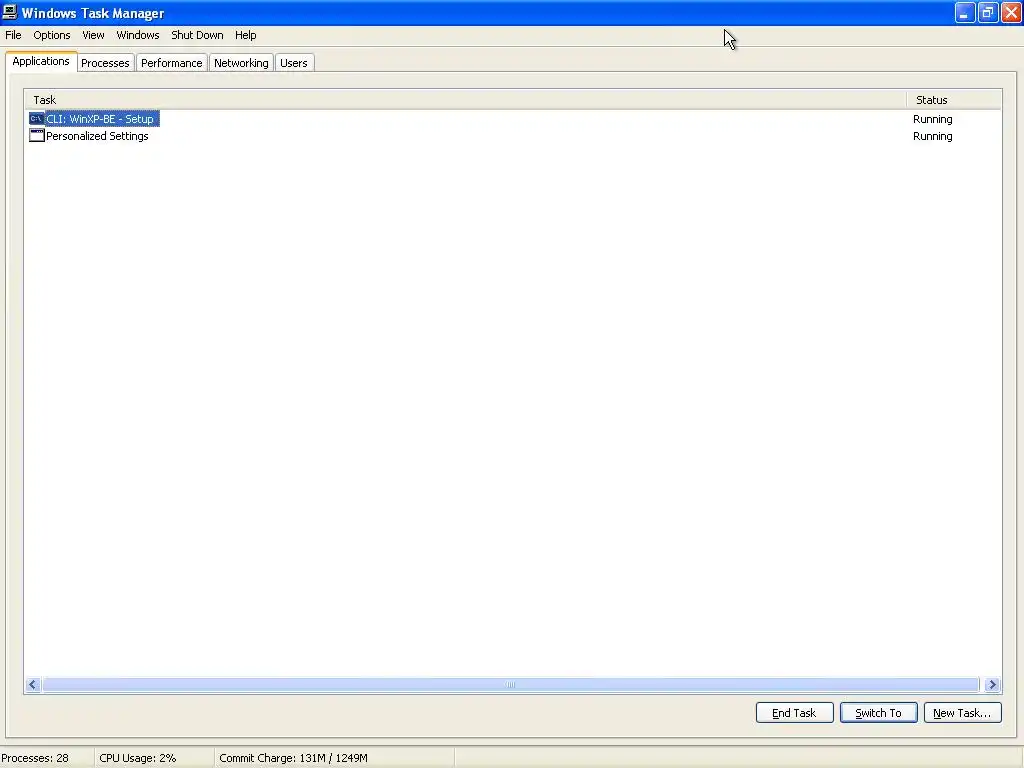Click CPU Usage: 2% in status bar
Image resolution: width=1024 pixels, height=768 pixels.
138,758
